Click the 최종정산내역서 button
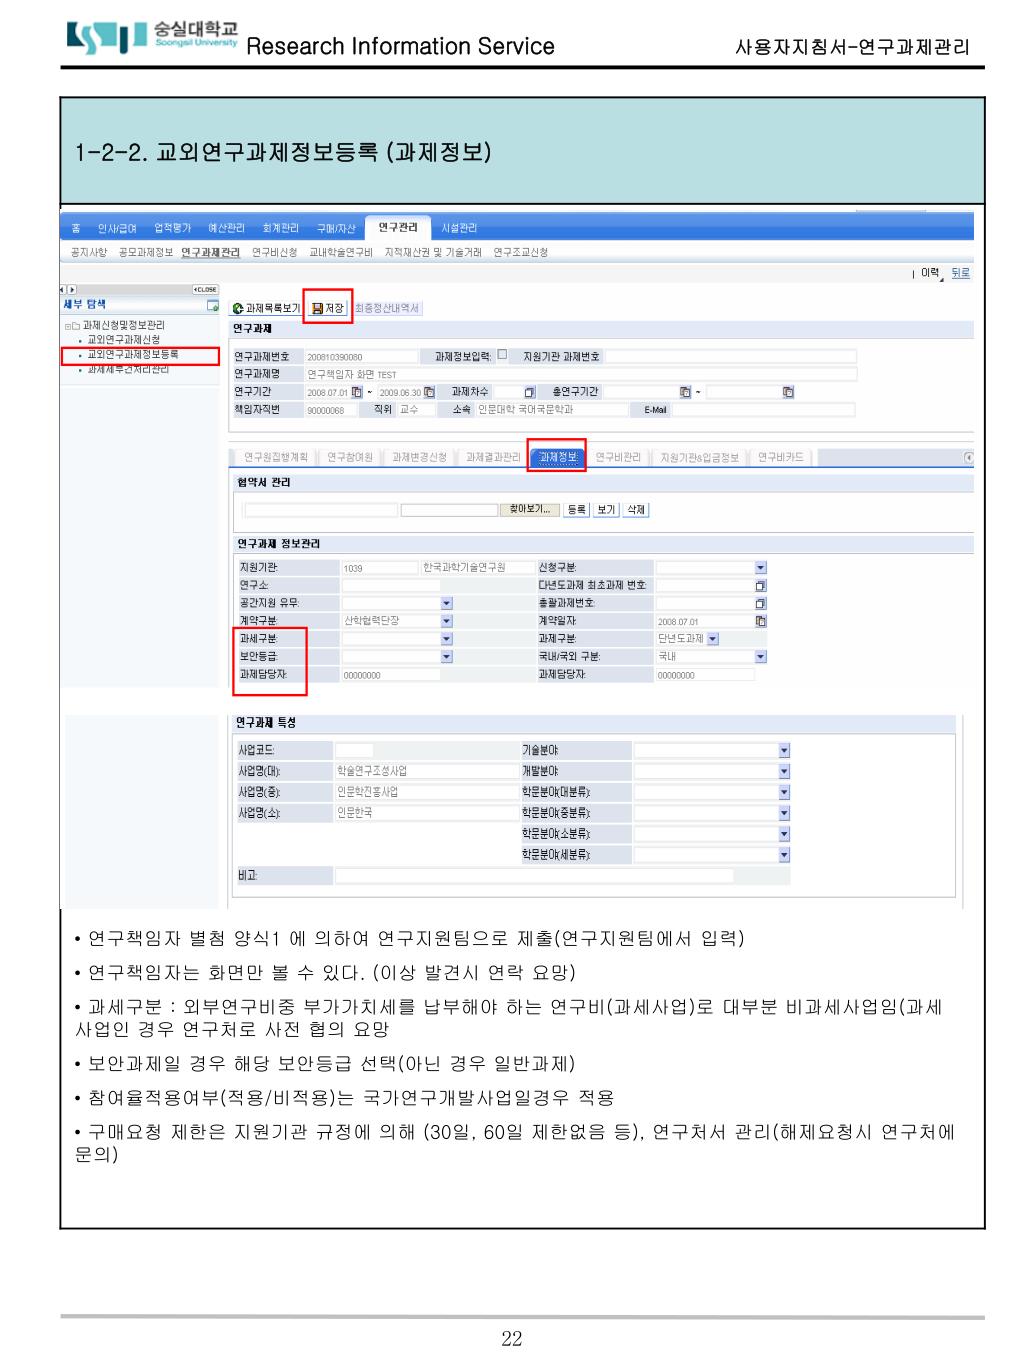Image resolution: width=1024 pixels, height=1365 pixels. [x=387, y=308]
